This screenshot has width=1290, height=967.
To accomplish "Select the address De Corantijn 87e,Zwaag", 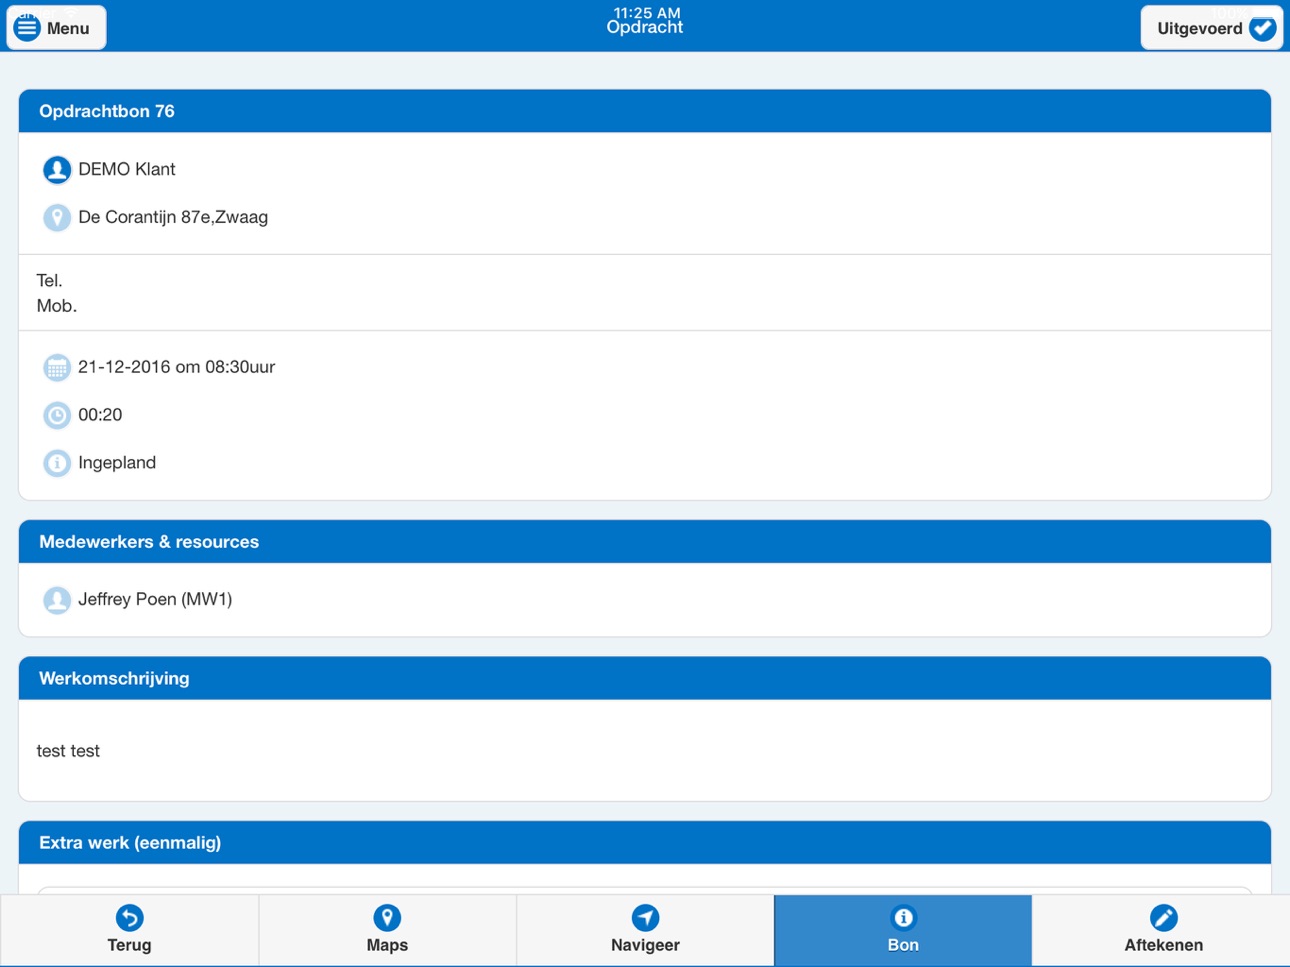I will point(173,217).
